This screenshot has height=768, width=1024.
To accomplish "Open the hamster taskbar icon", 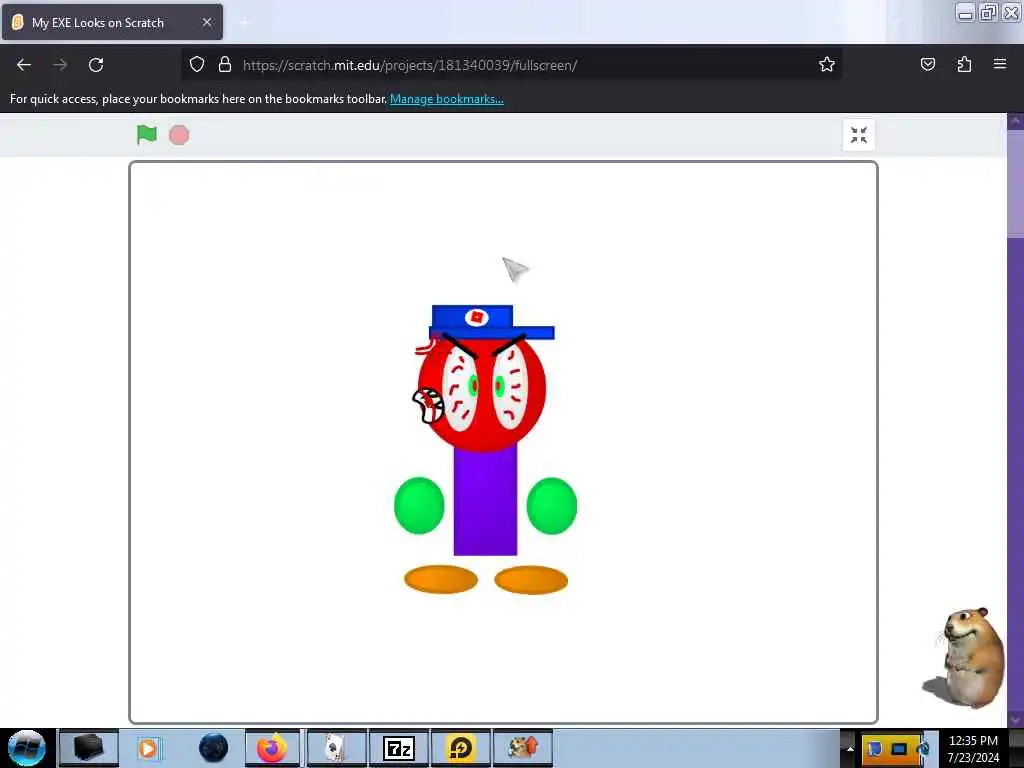I will 523,748.
